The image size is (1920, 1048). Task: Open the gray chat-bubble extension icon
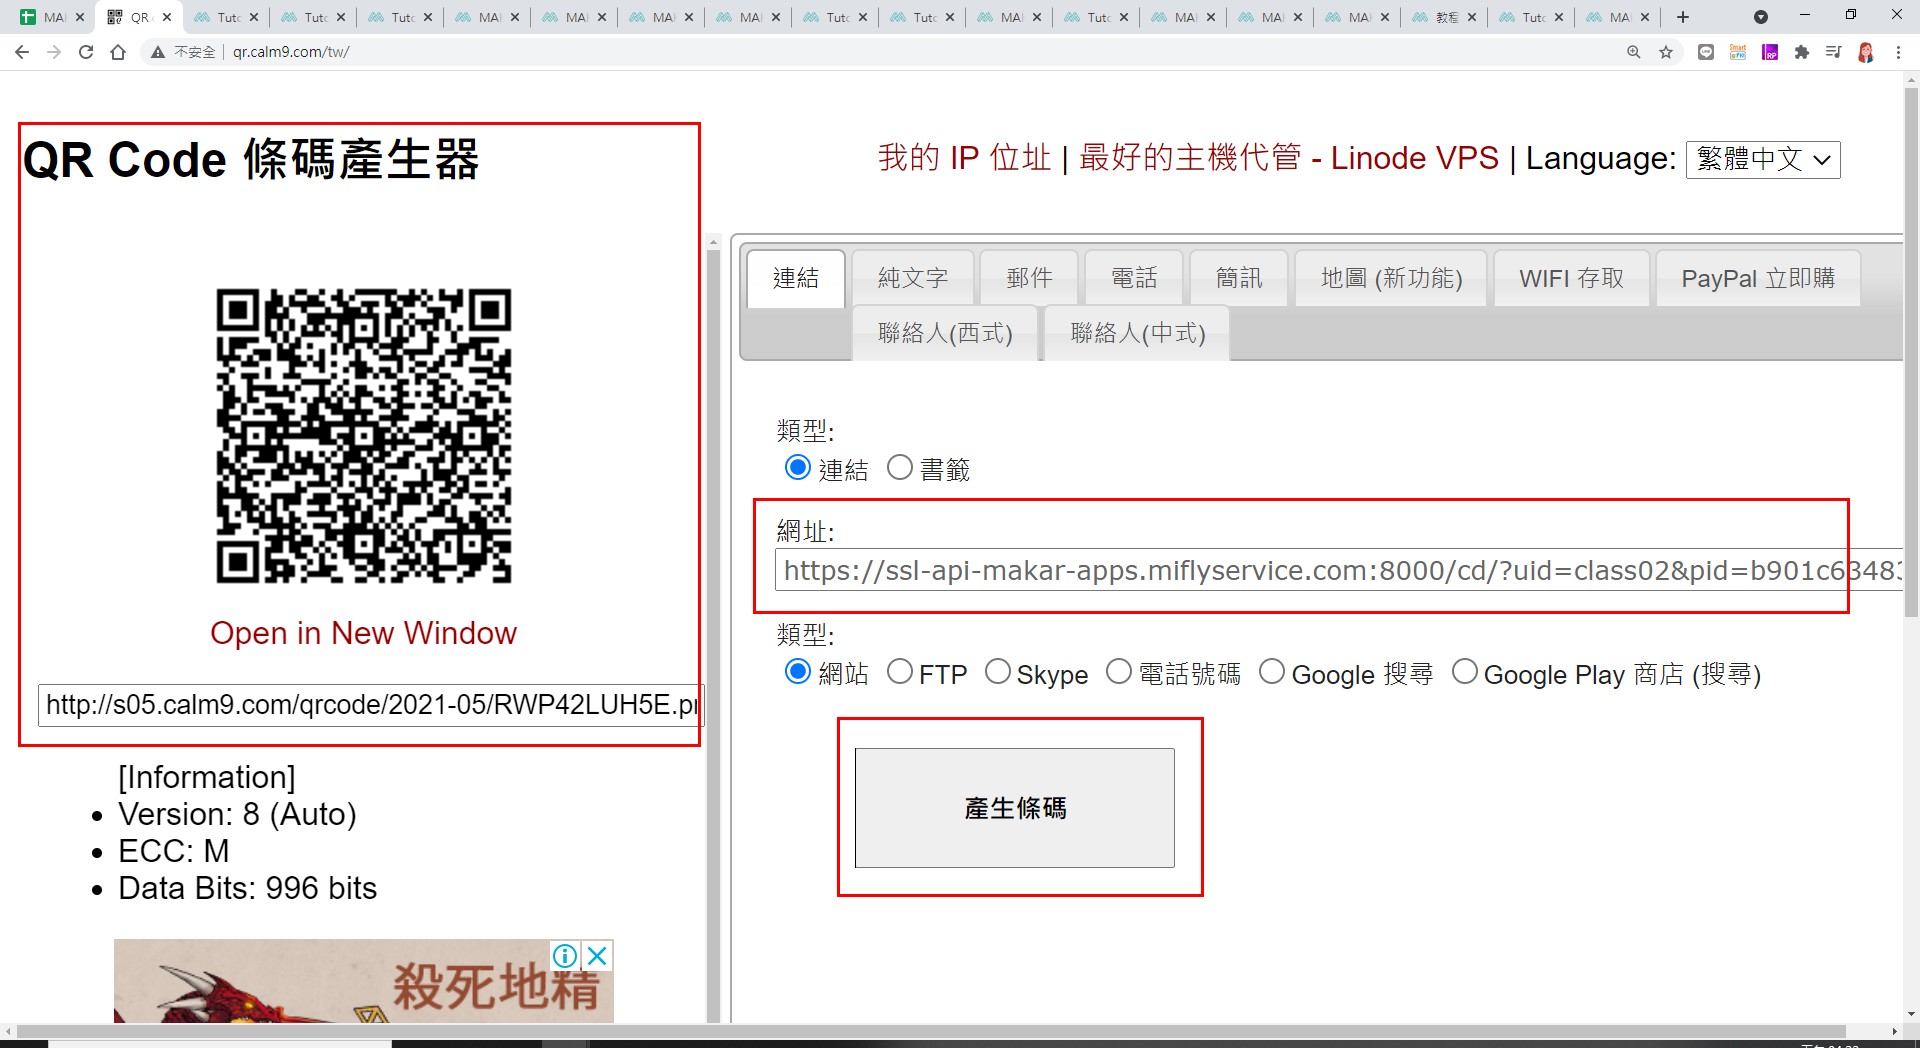point(1706,52)
